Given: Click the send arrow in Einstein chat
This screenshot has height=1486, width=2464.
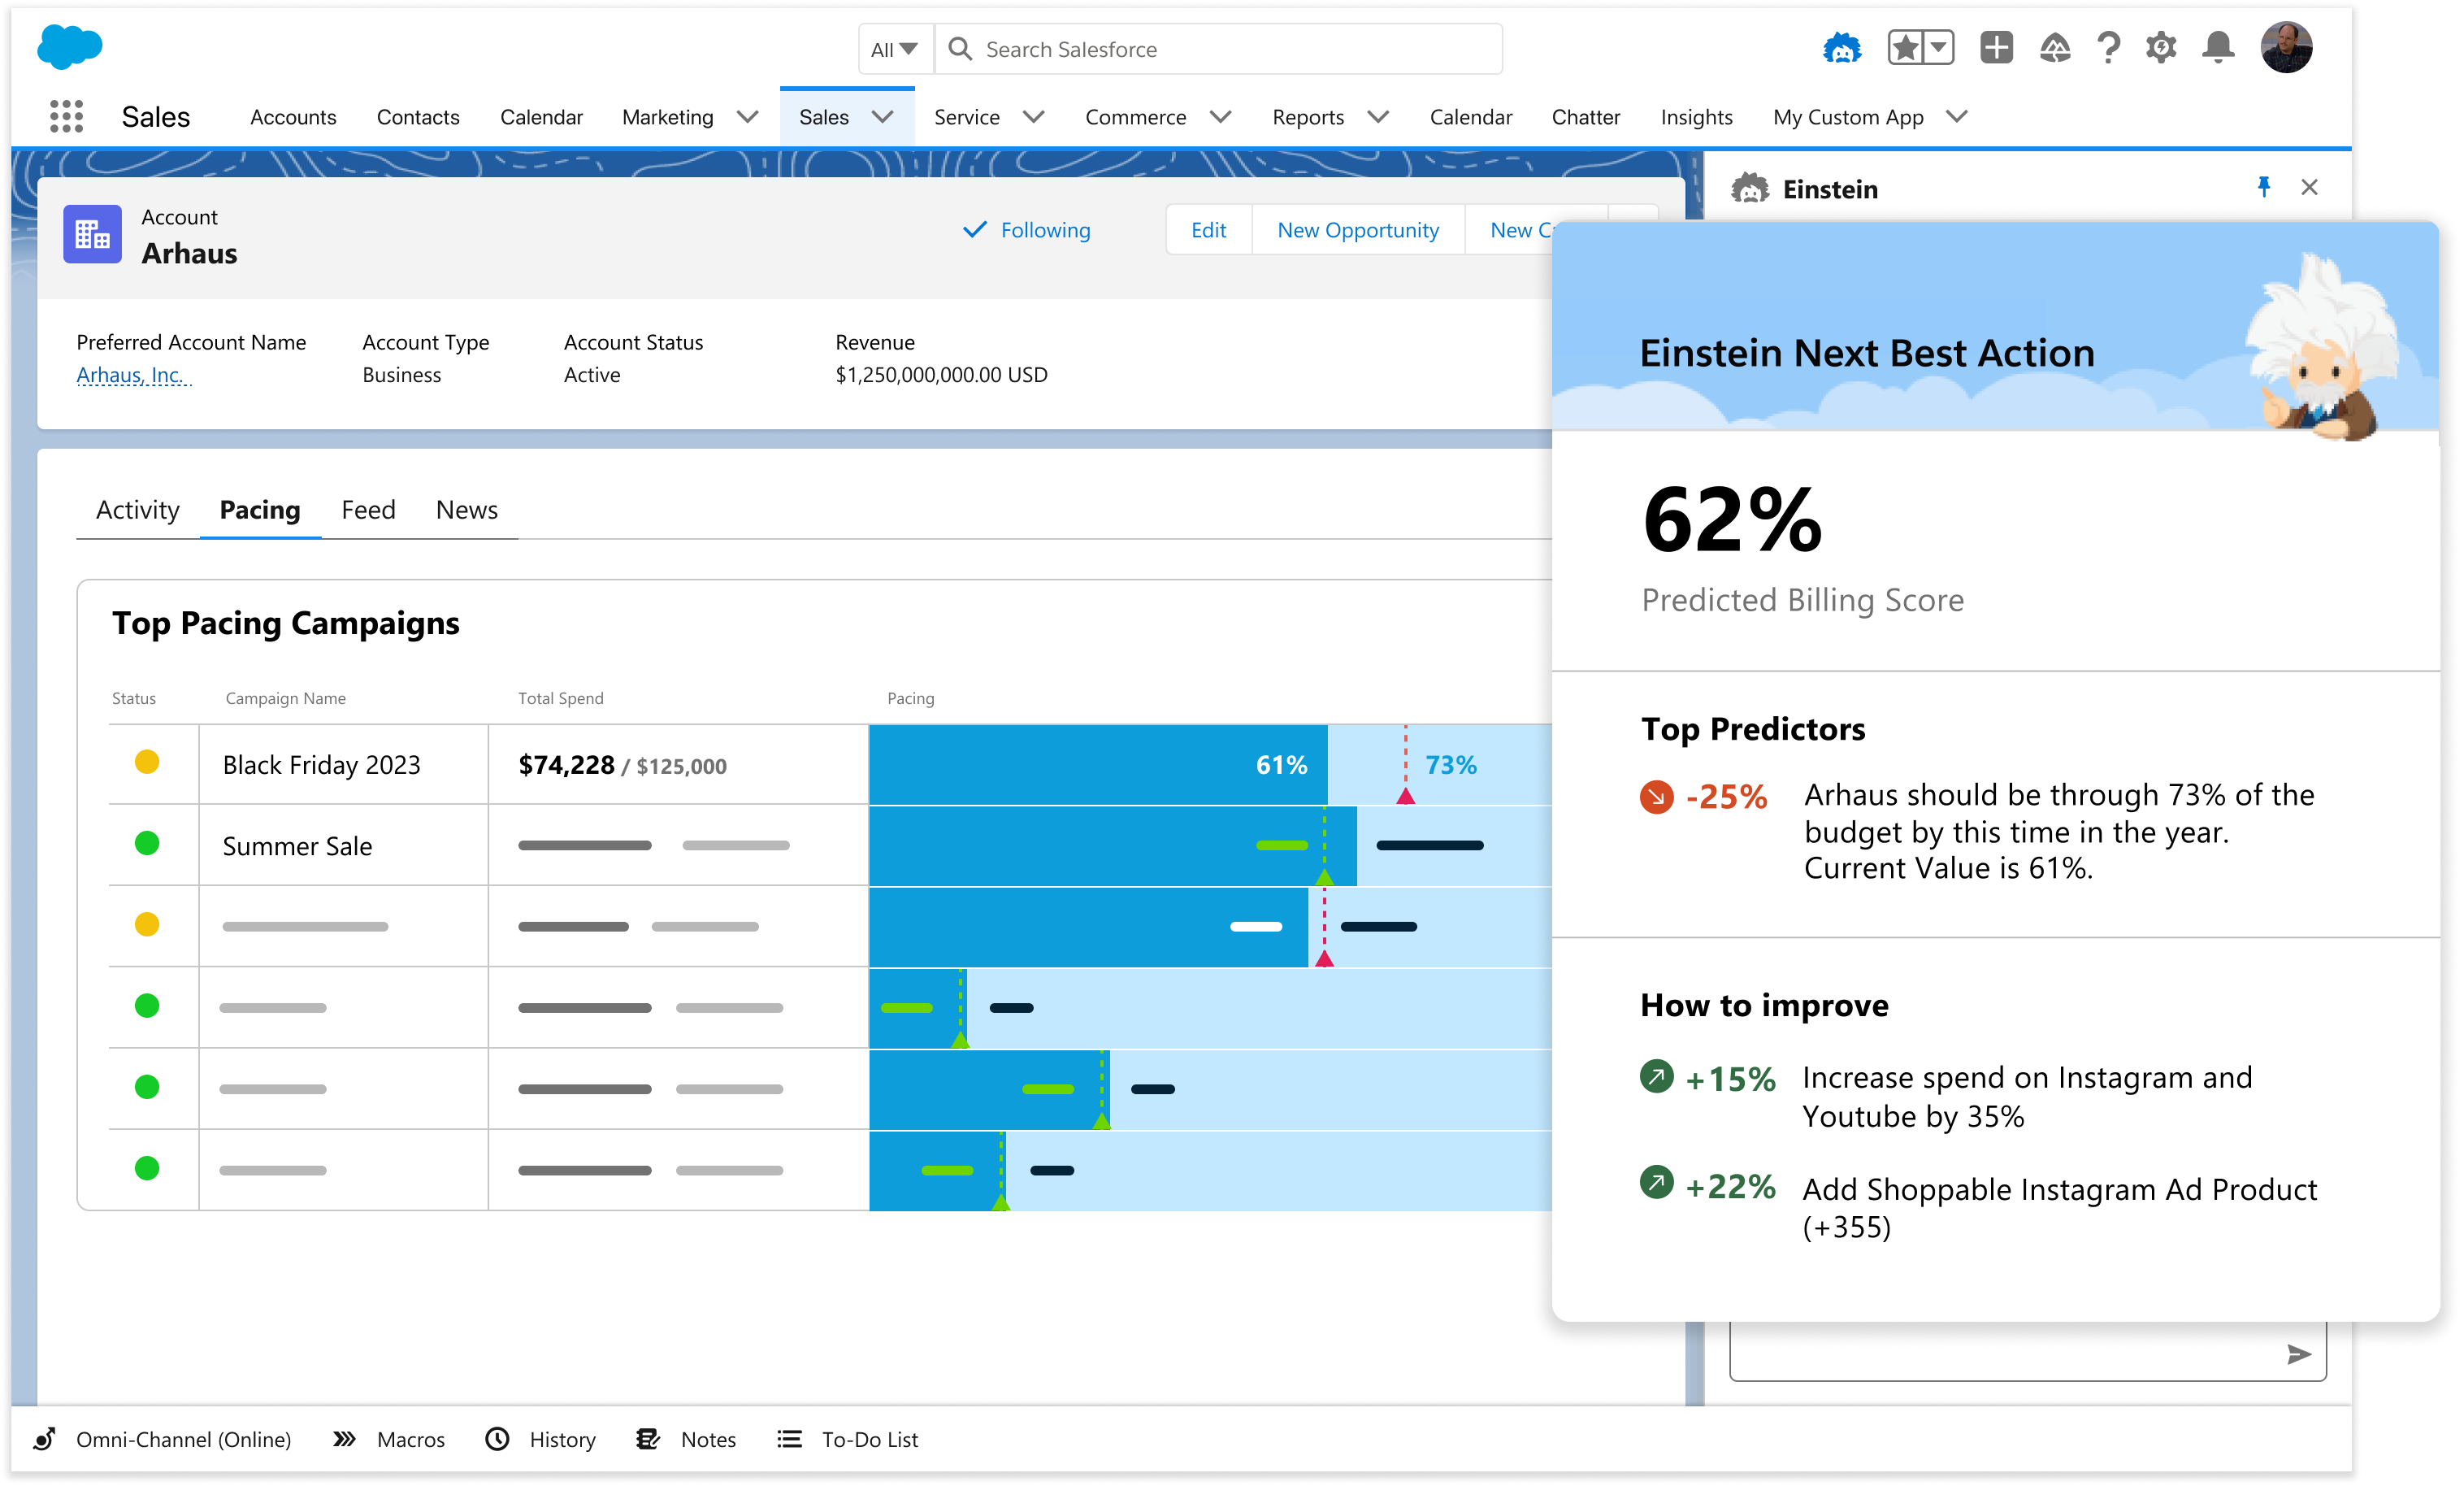Looking at the screenshot, I should point(2298,1354).
